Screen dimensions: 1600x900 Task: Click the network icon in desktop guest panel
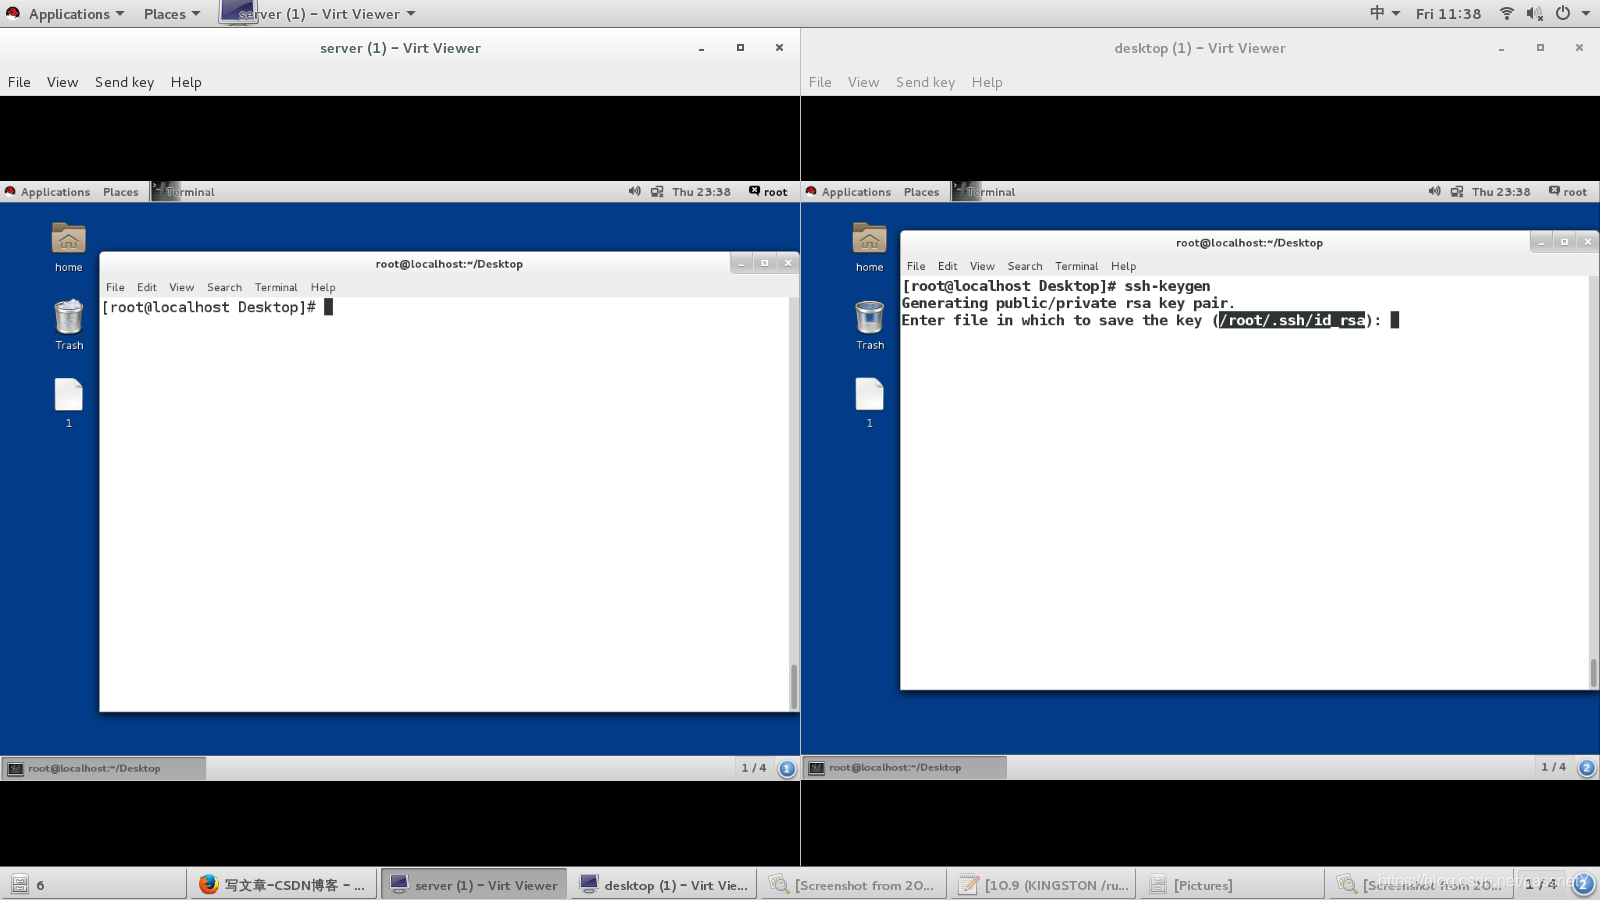1457,191
